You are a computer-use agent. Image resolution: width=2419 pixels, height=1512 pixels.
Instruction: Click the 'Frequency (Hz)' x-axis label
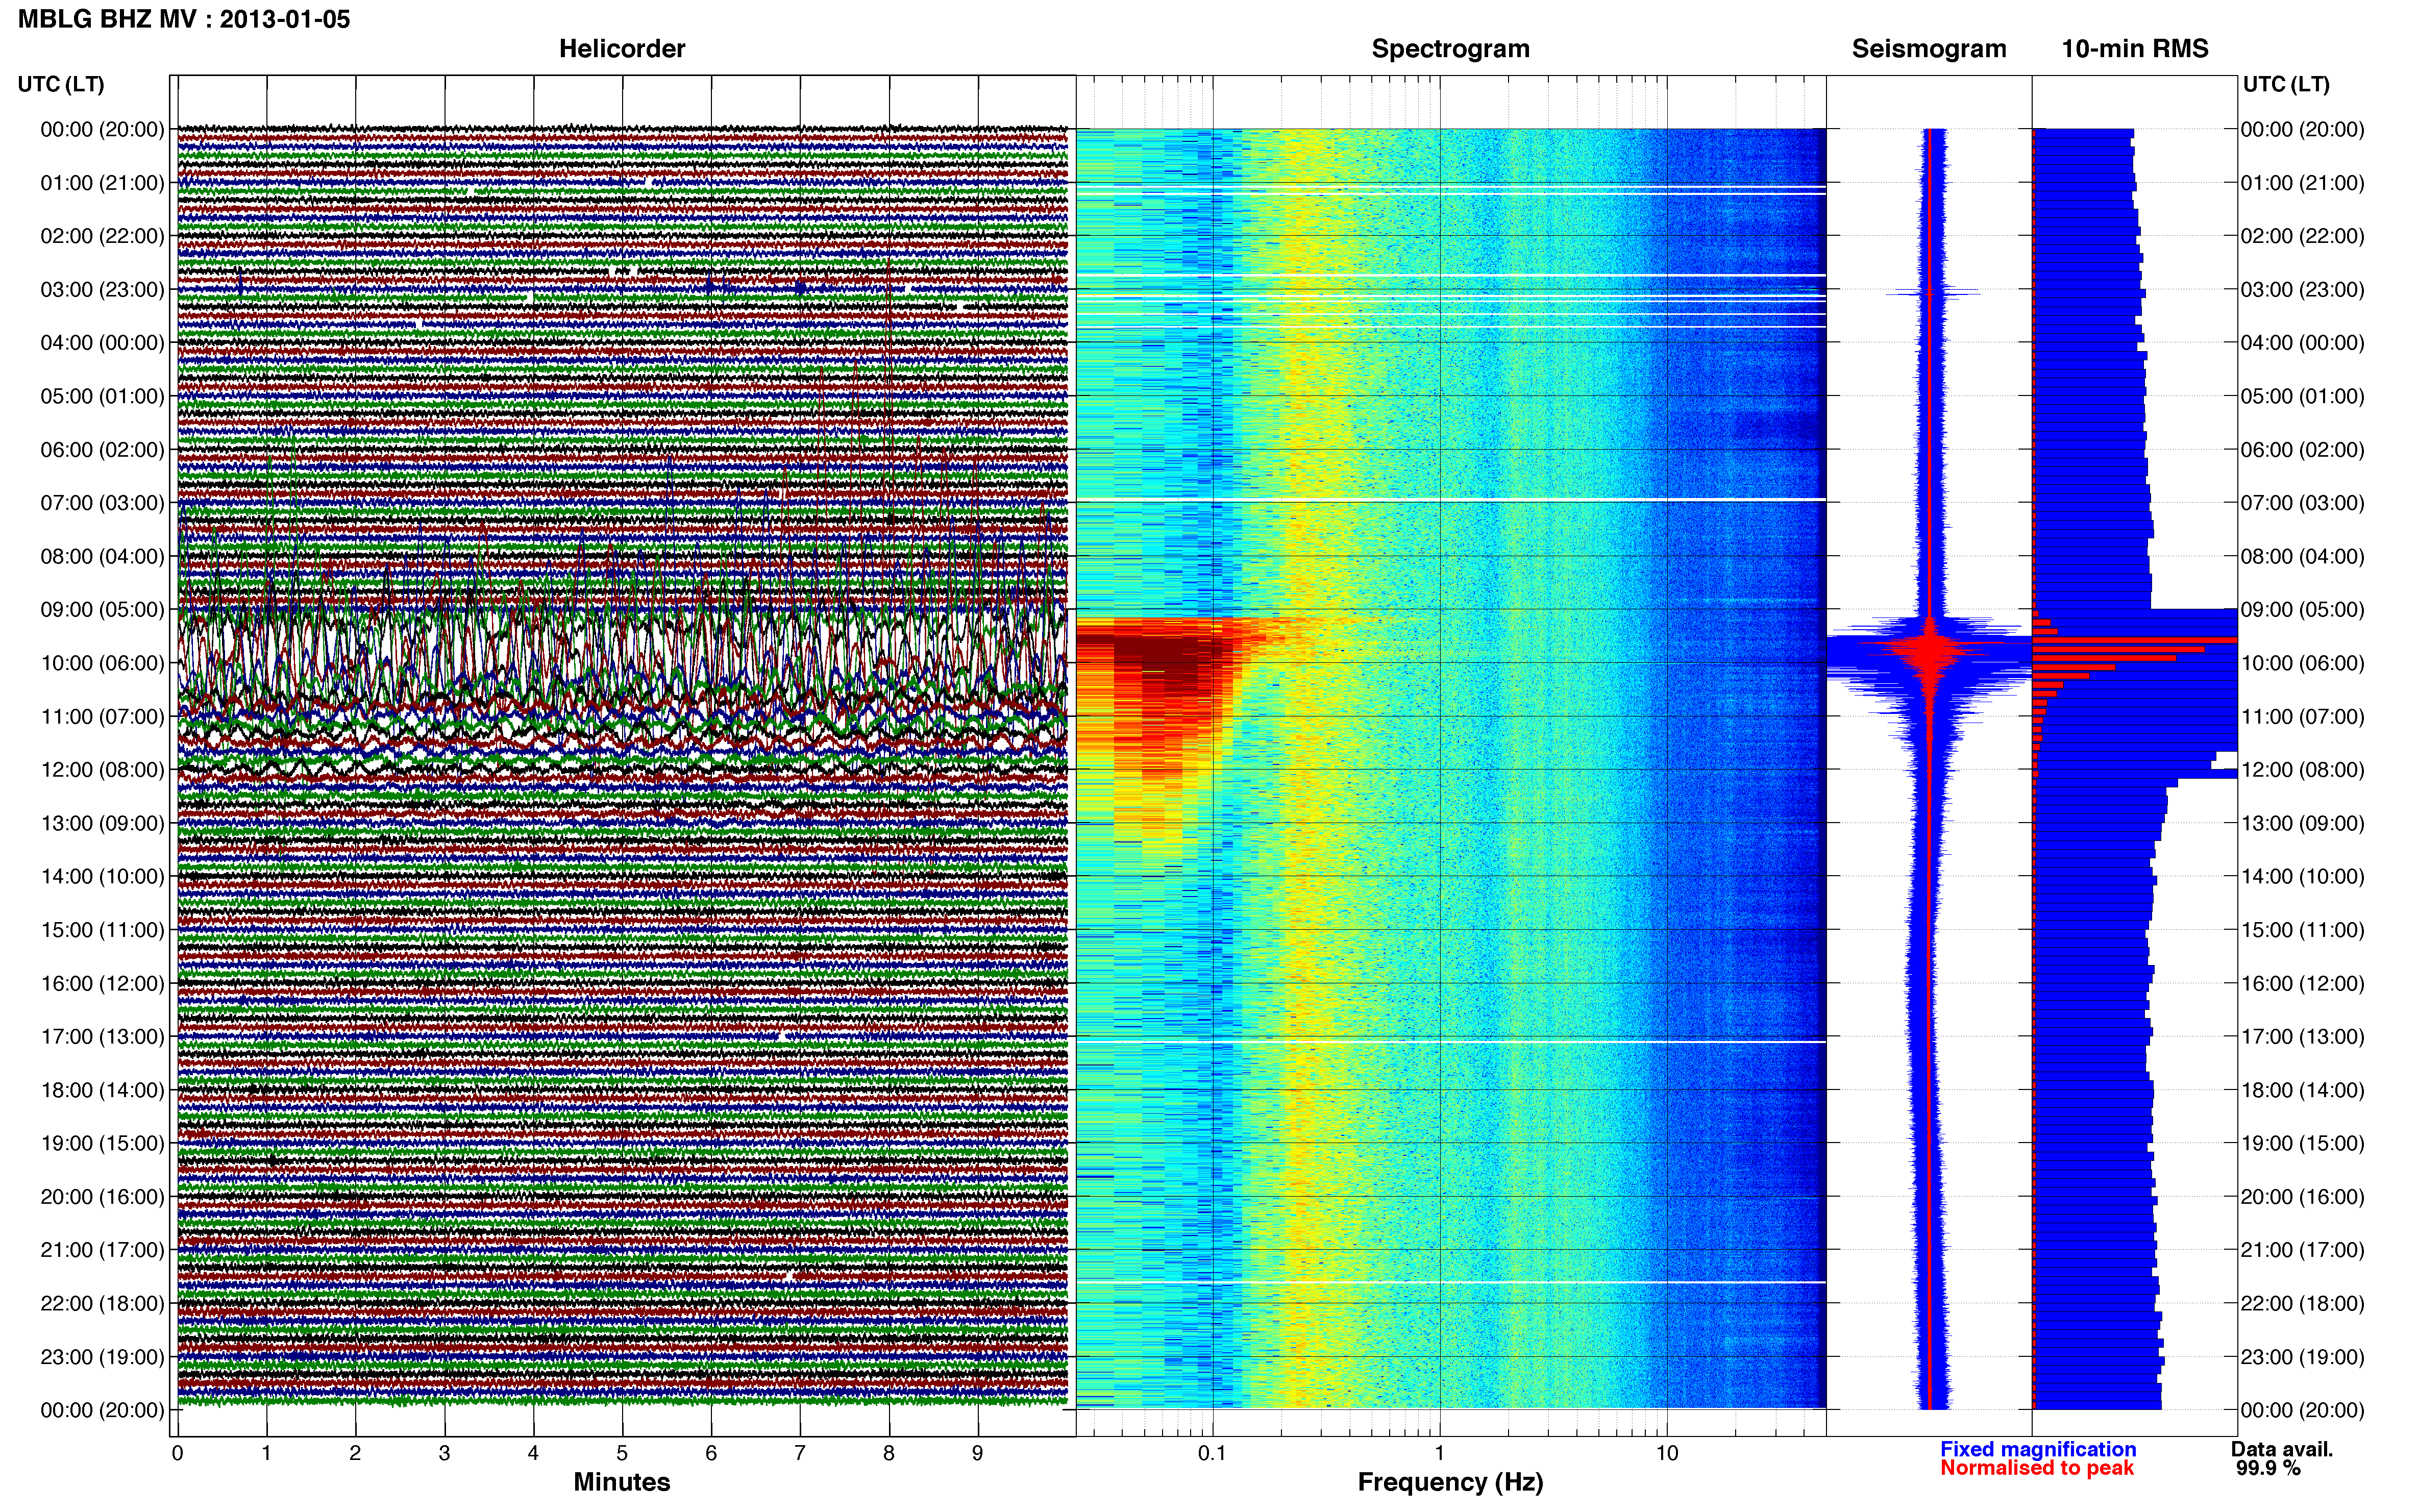pos(1450,1482)
